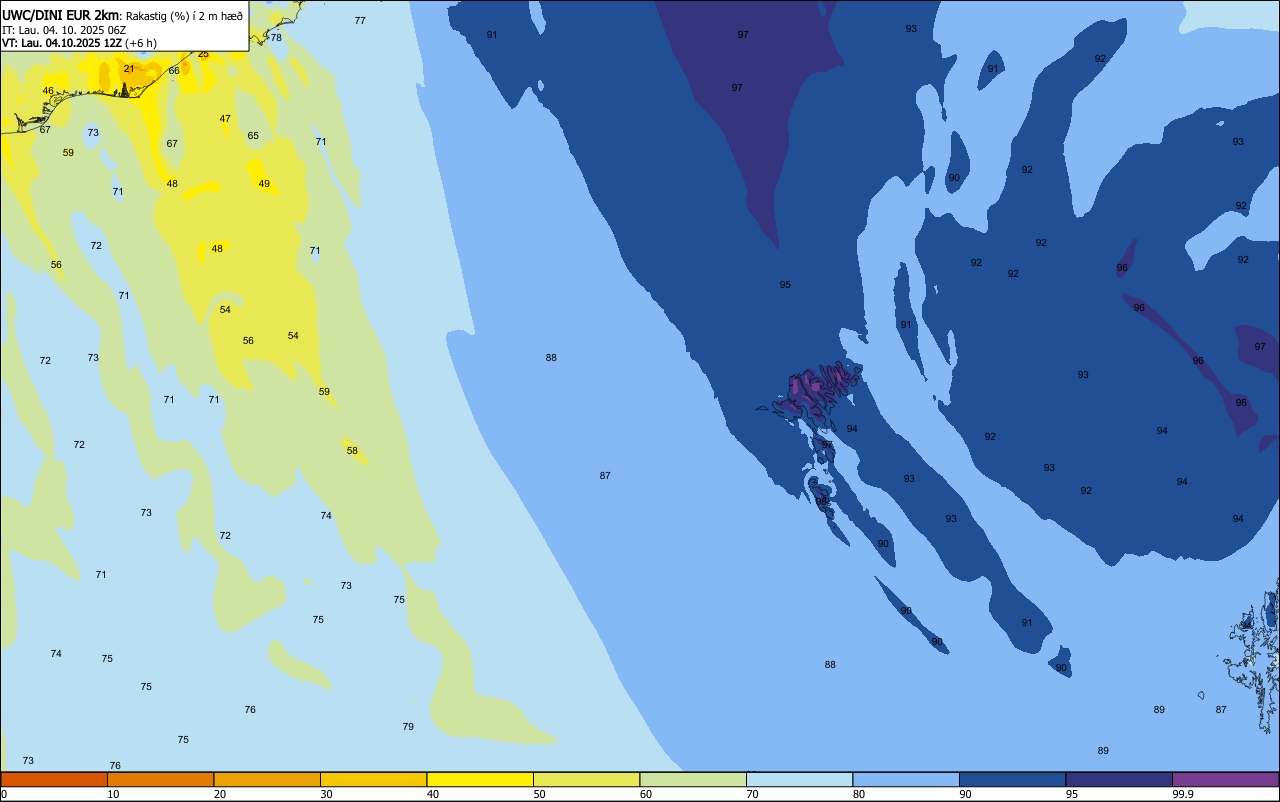The height and width of the screenshot is (802, 1280).
Task: Select the 'VT: Lau. 04.10.2025 12Z' line
Action: point(62,43)
